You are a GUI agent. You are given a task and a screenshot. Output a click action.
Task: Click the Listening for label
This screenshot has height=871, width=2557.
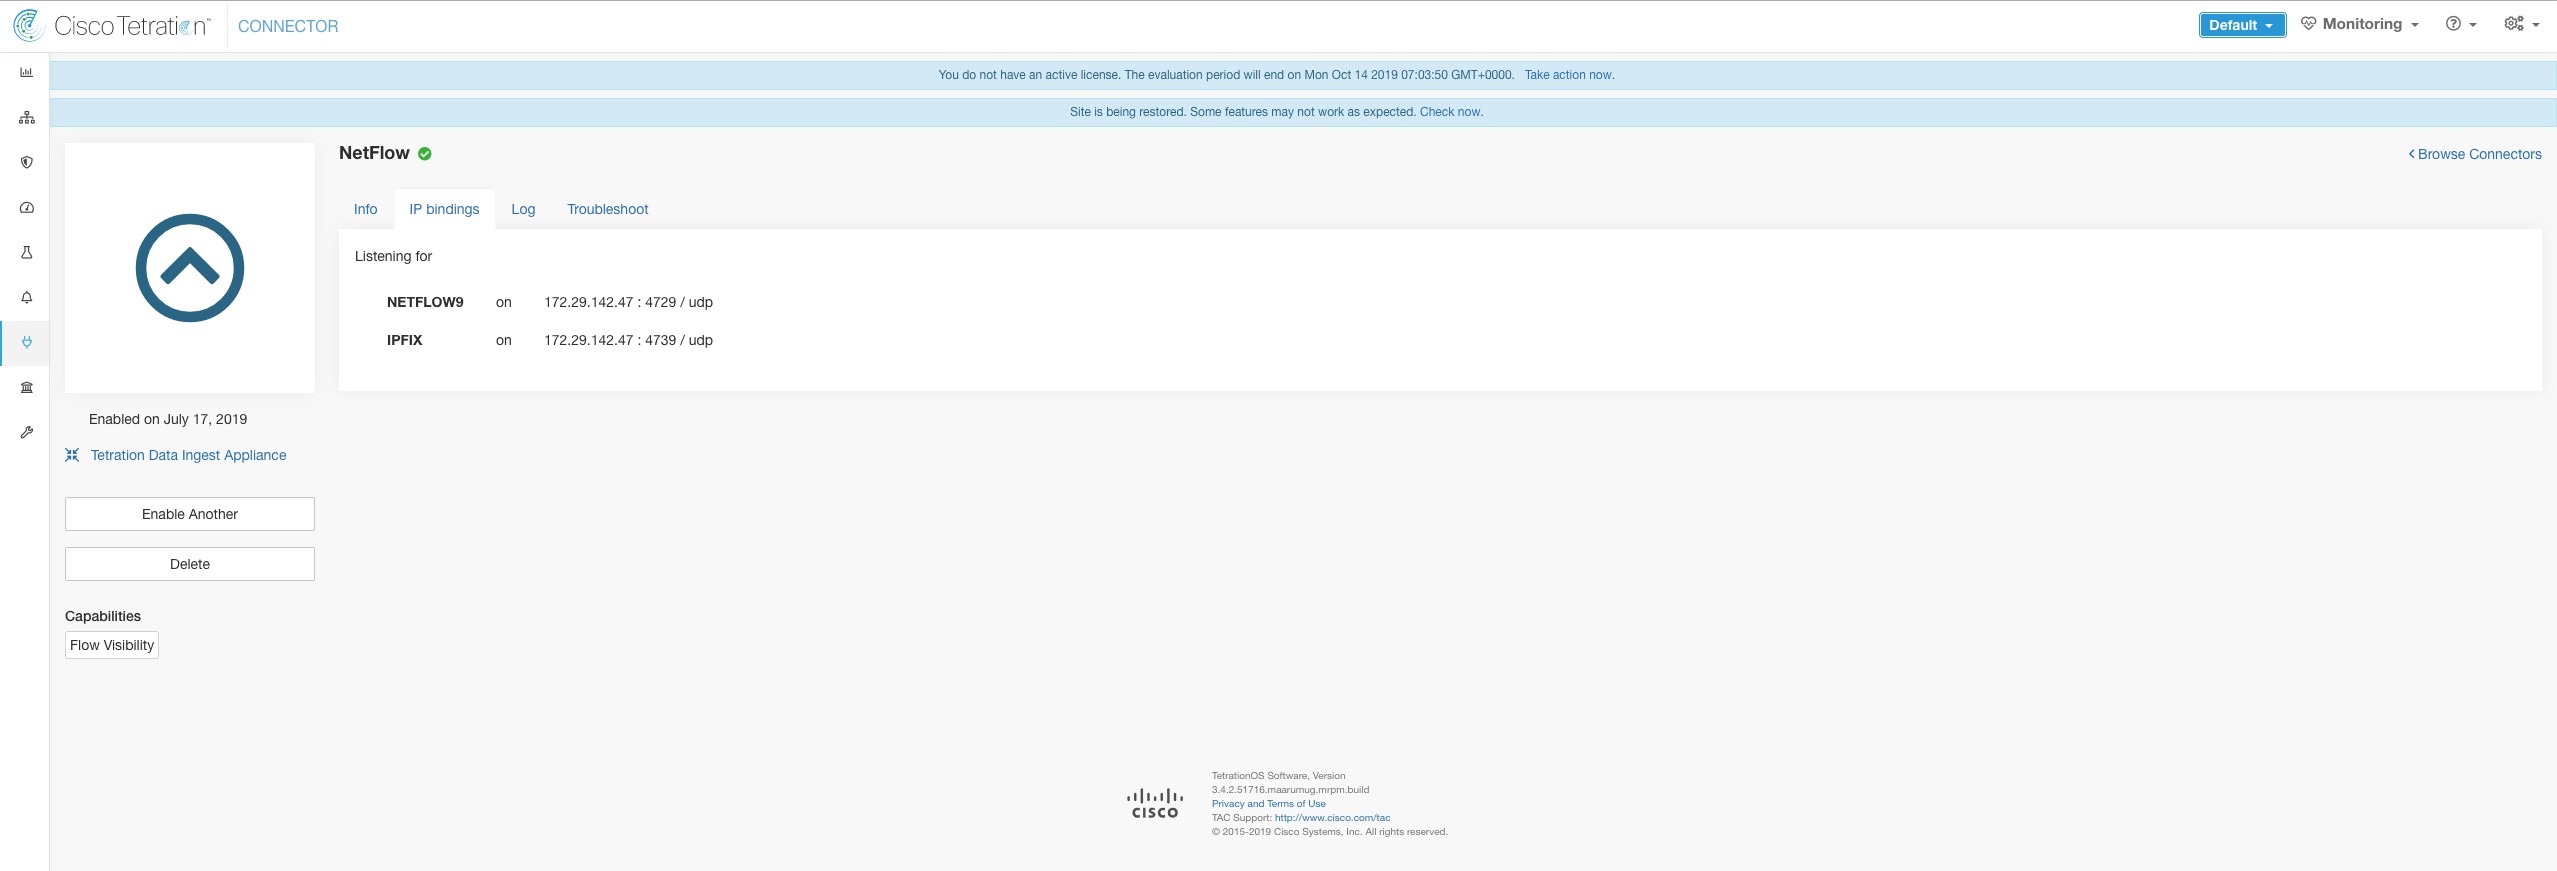tap(393, 256)
